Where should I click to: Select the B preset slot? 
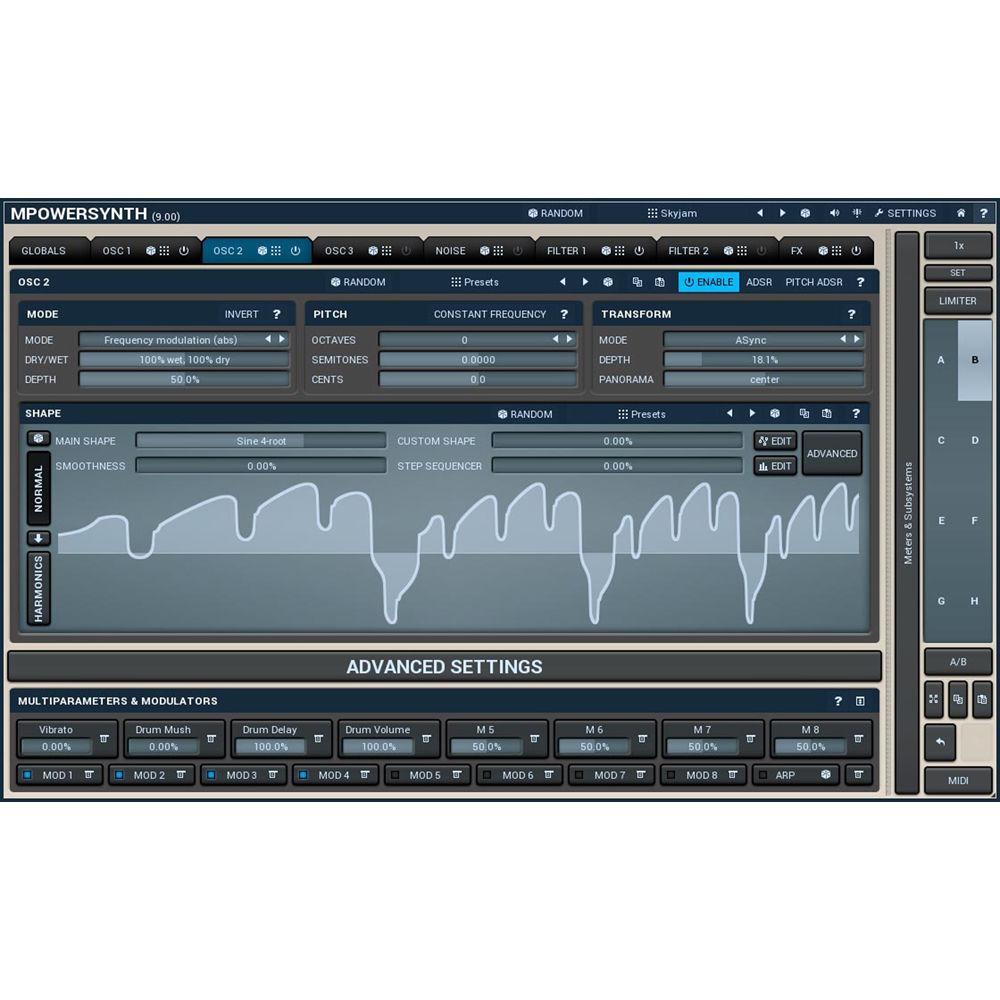point(974,359)
